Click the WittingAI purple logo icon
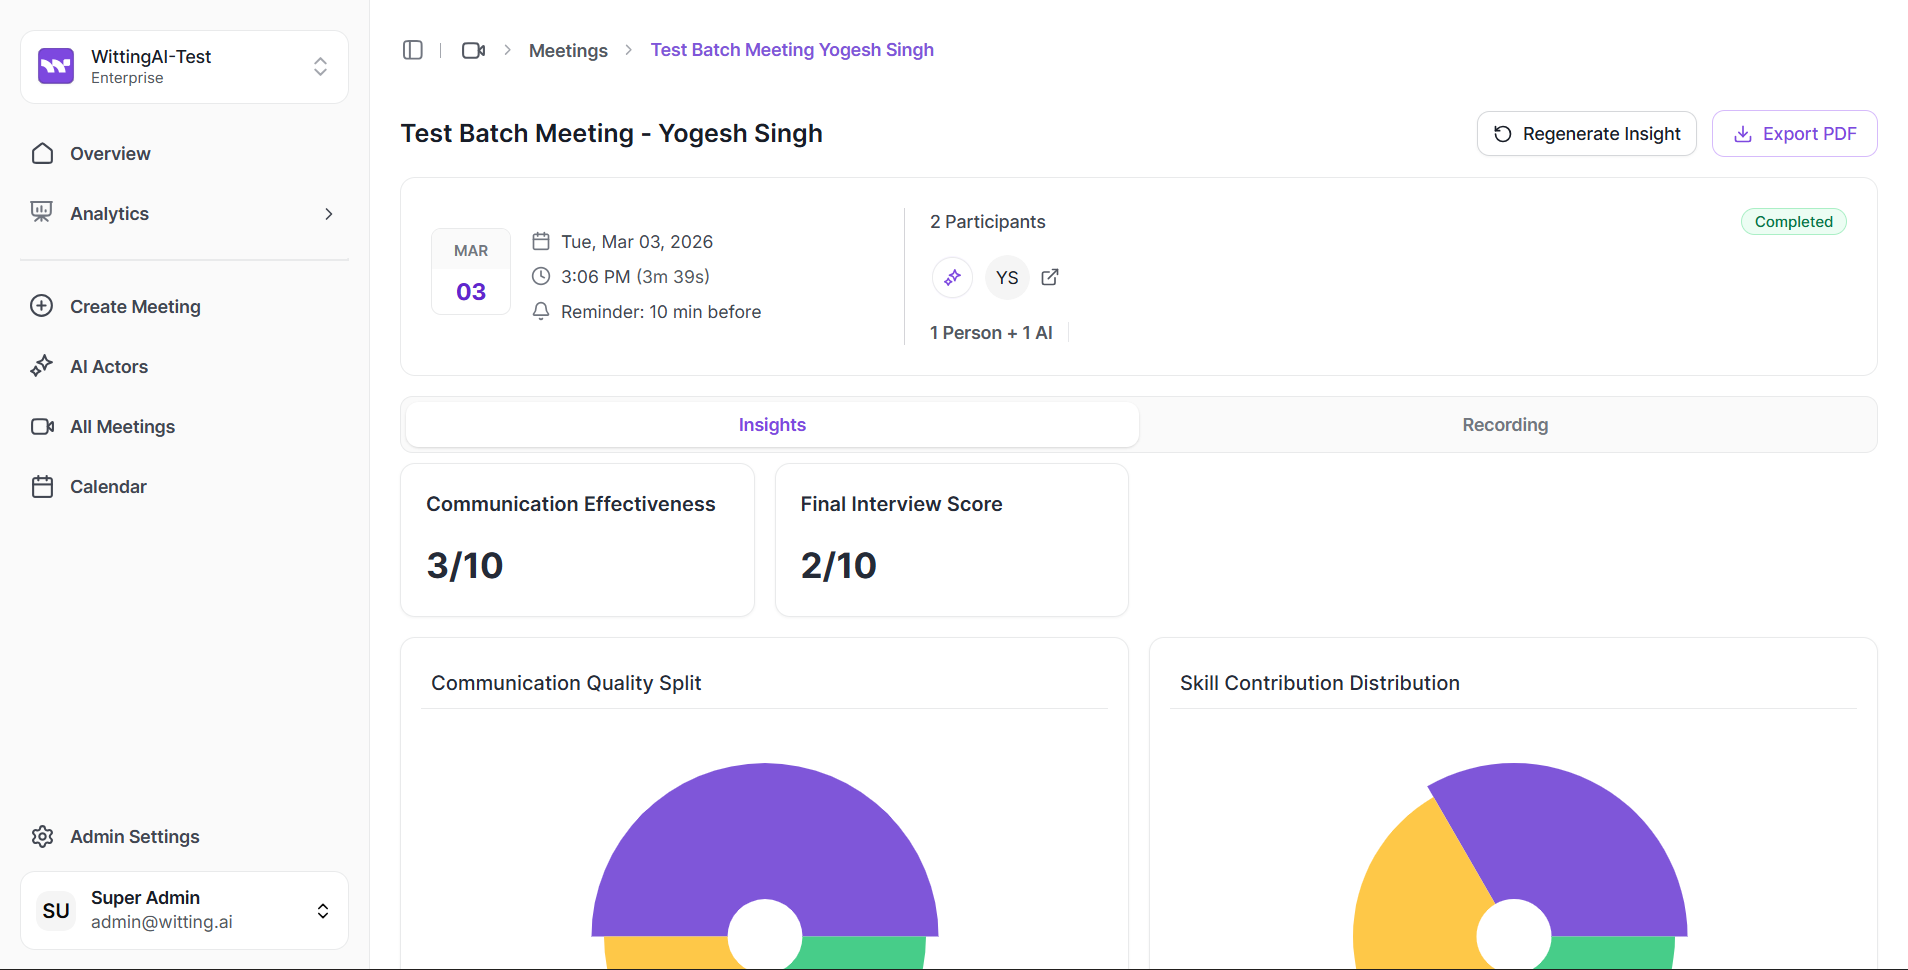Screen dimensions: 1908x970 56,66
